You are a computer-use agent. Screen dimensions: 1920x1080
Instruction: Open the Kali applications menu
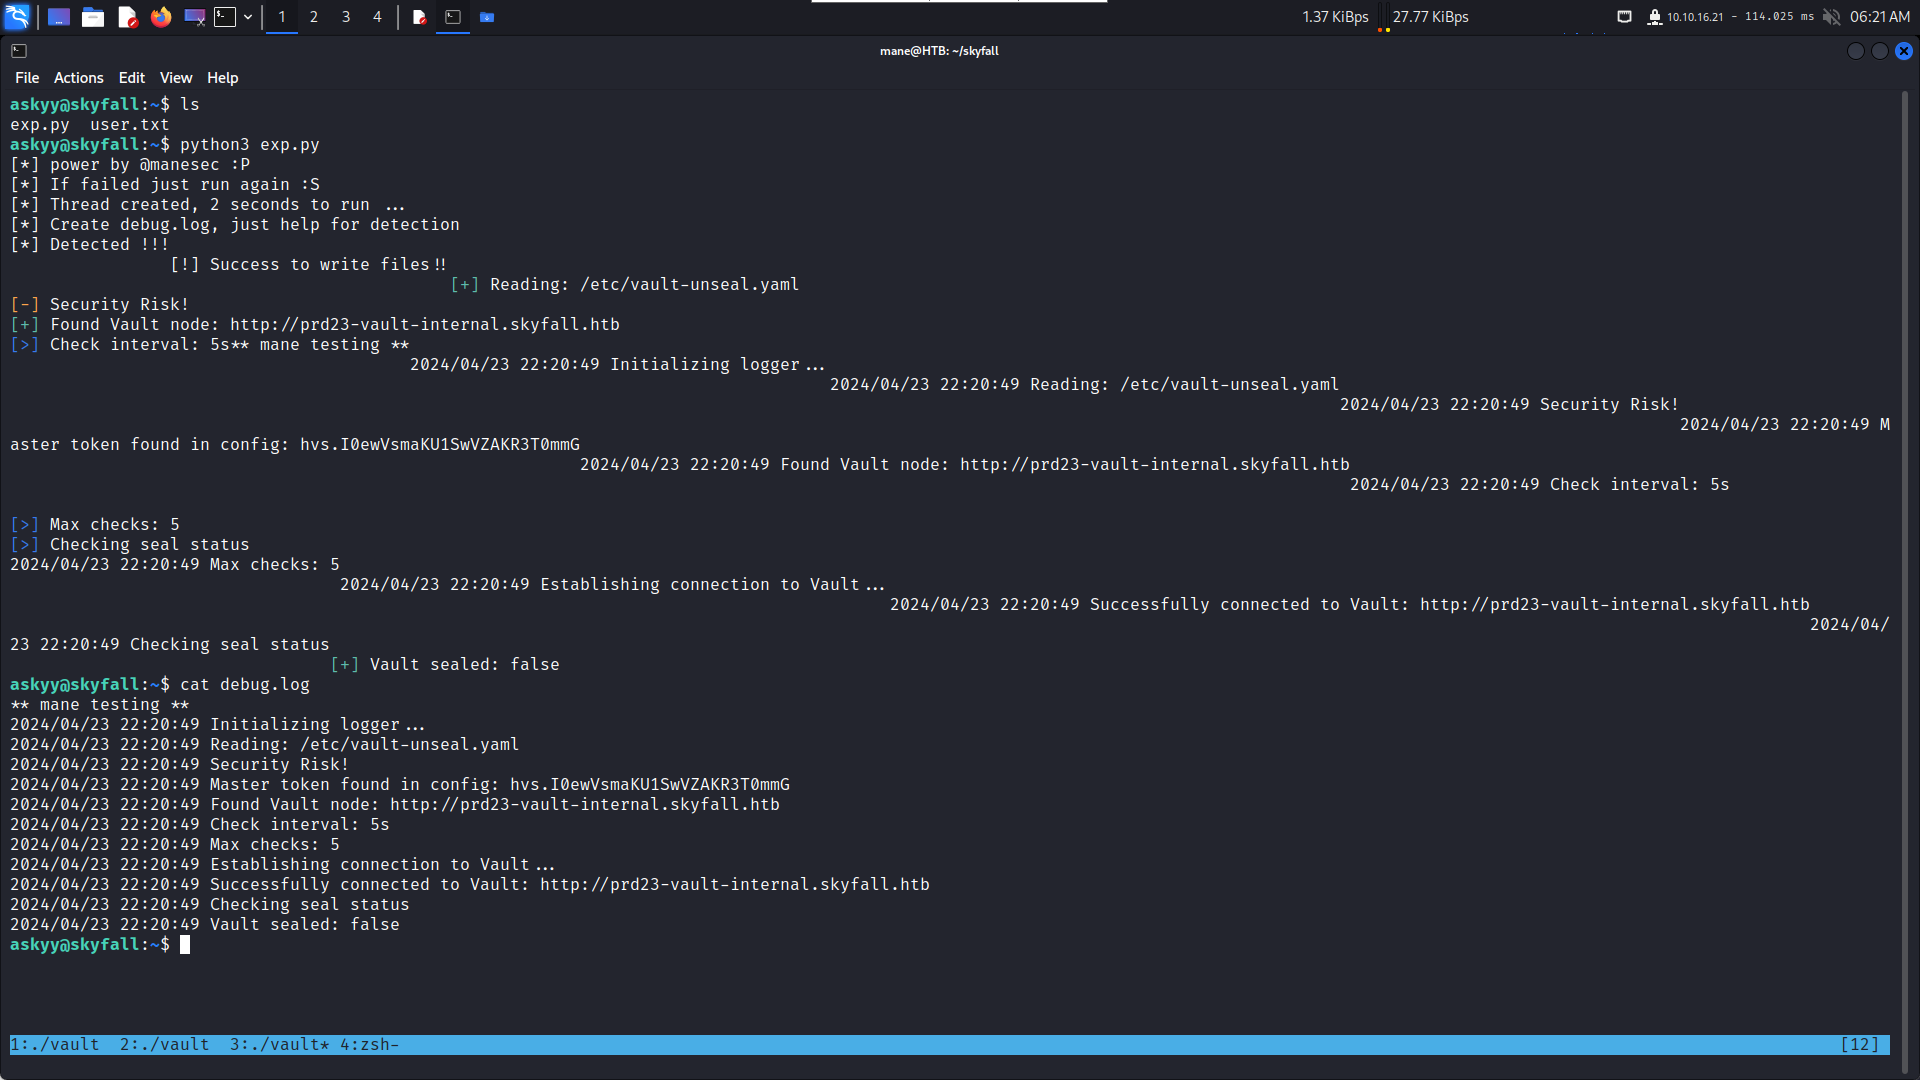click(x=17, y=17)
